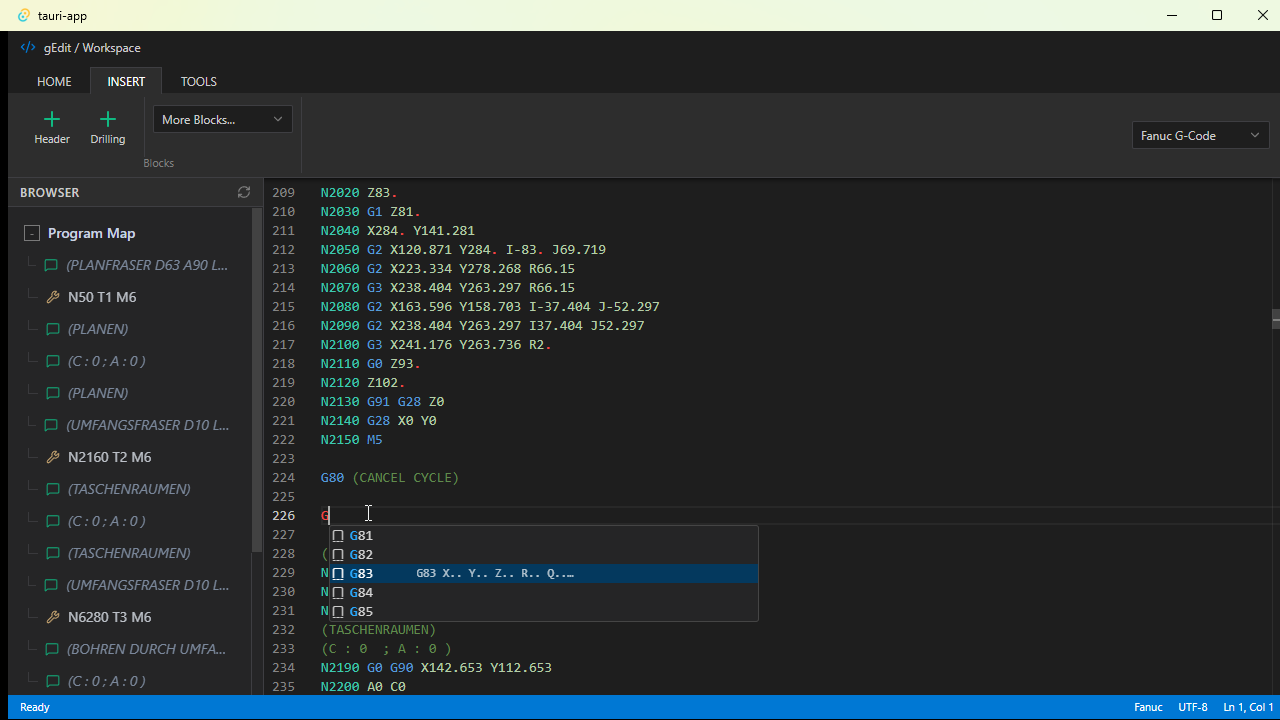The width and height of the screenshot is (1280, 720).
Task: Refresh the Browser panel
Action: [x=244, y=192]
